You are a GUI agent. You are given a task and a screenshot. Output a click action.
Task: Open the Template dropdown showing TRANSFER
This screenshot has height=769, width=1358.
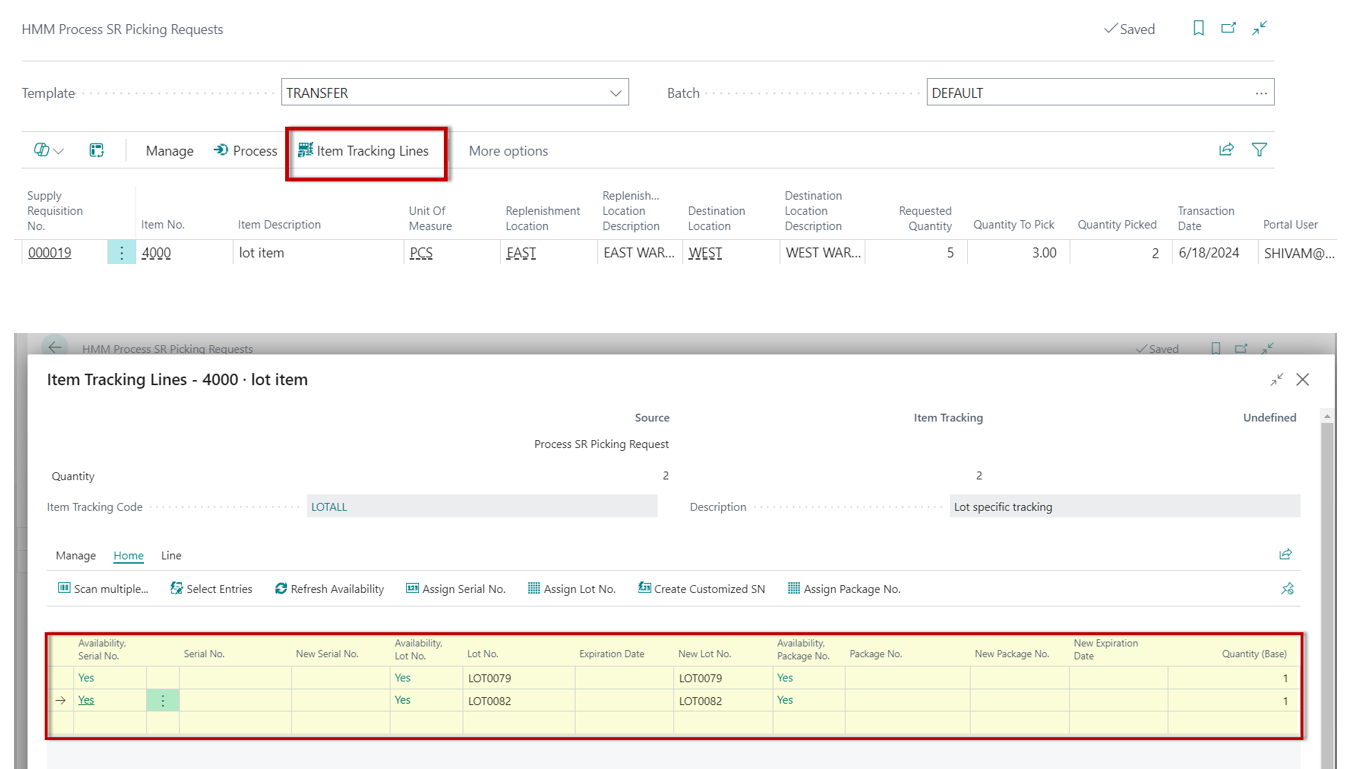pos(615,93)
